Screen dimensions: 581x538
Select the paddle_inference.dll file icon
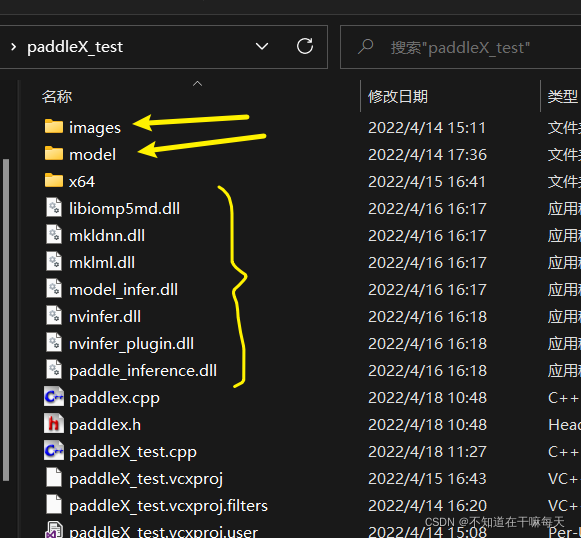(x=54, y=370)
